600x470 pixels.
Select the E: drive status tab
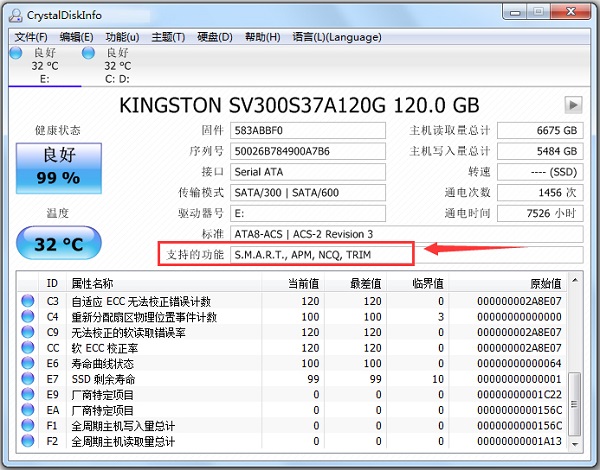click(x=45, y=65)
